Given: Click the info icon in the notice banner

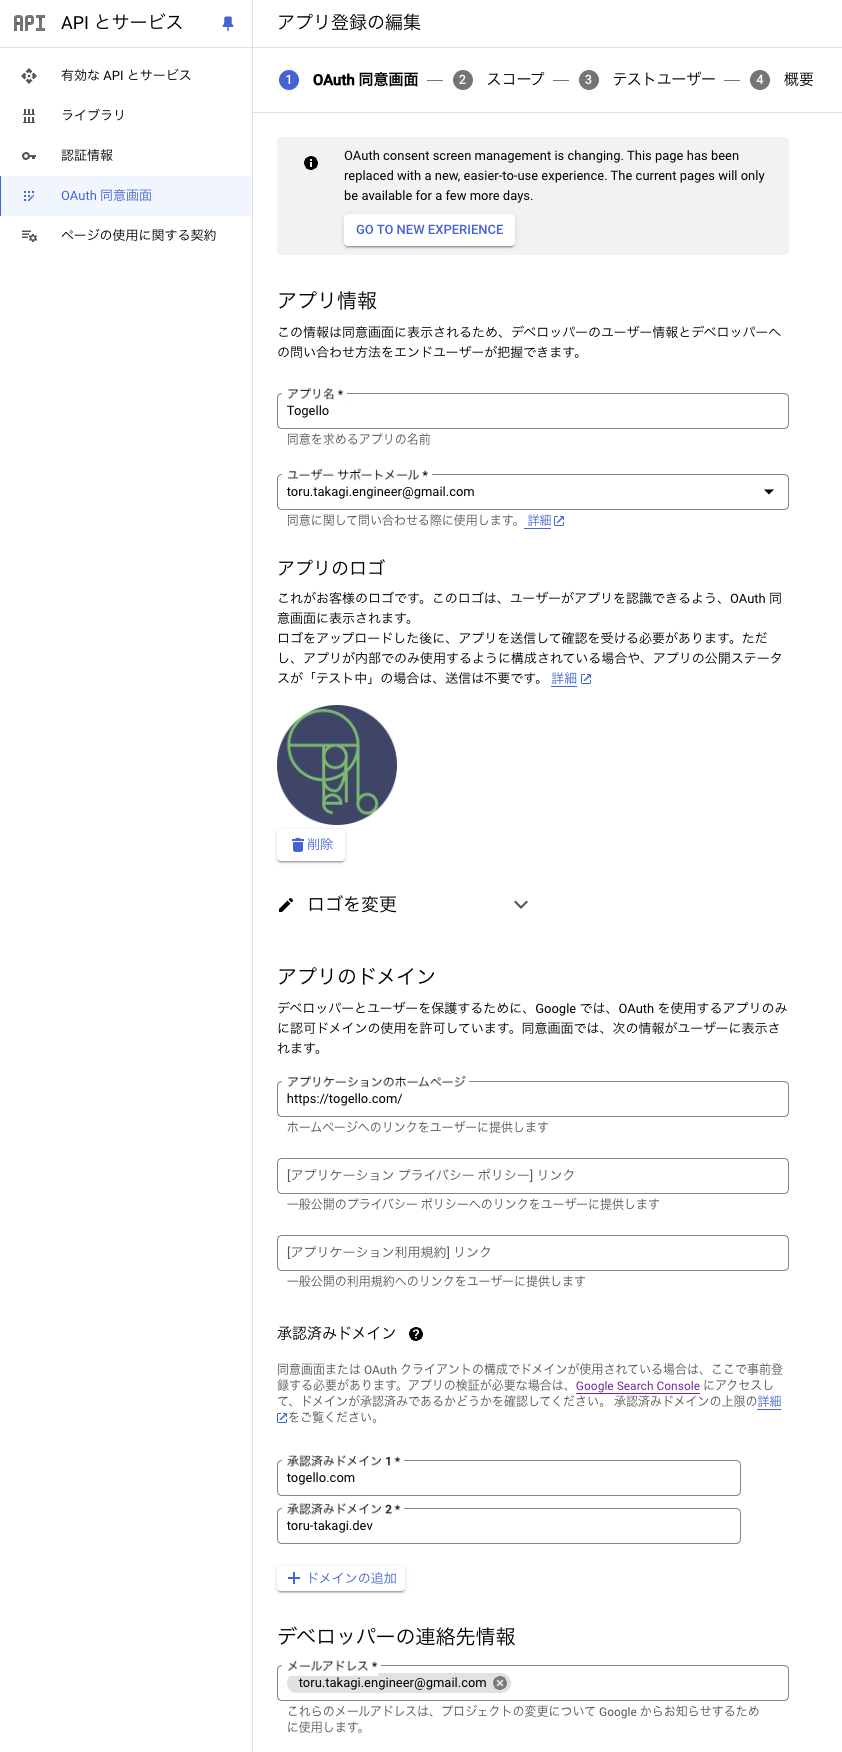Looking at the screenshot, I should 311,162.
